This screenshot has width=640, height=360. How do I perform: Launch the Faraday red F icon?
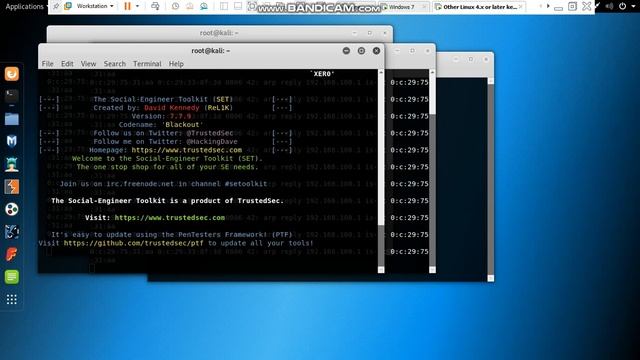(x=11, y=254)
